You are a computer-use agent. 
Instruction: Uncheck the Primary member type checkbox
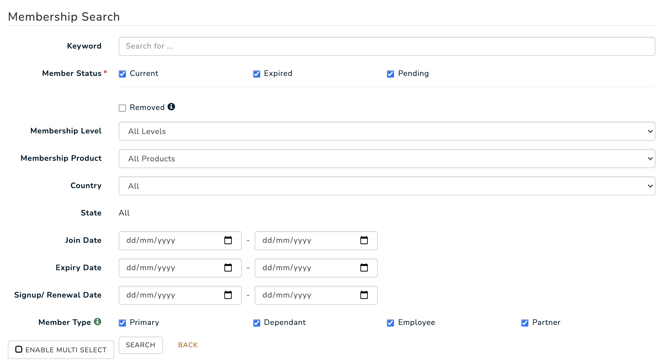click(x=123, y=323)
